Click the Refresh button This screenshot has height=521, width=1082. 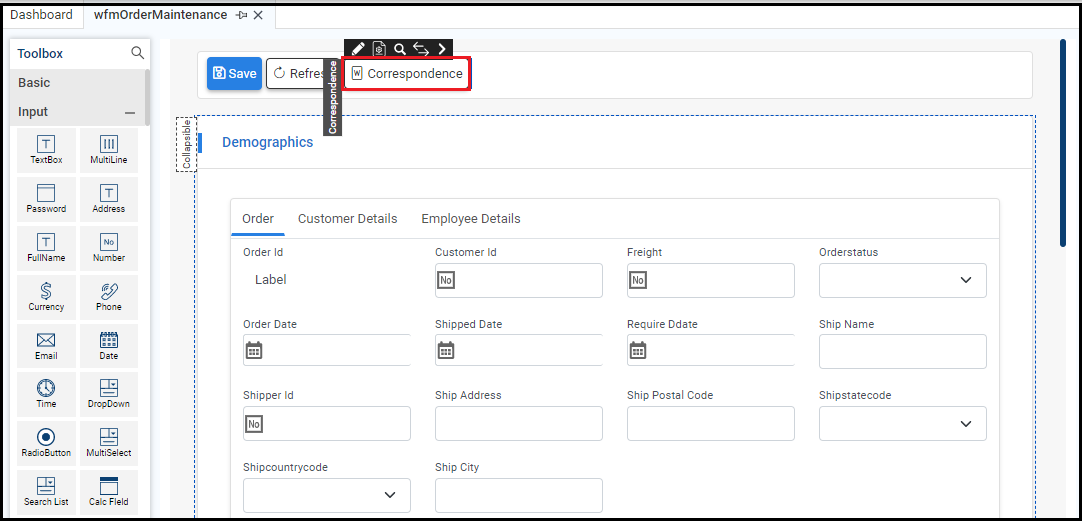(297, 73)
